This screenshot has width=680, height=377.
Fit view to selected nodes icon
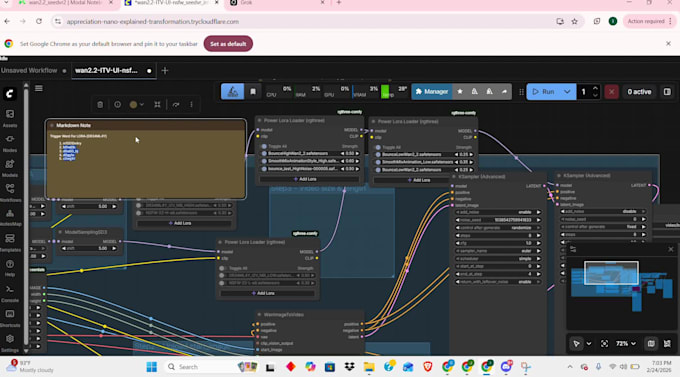604,344
